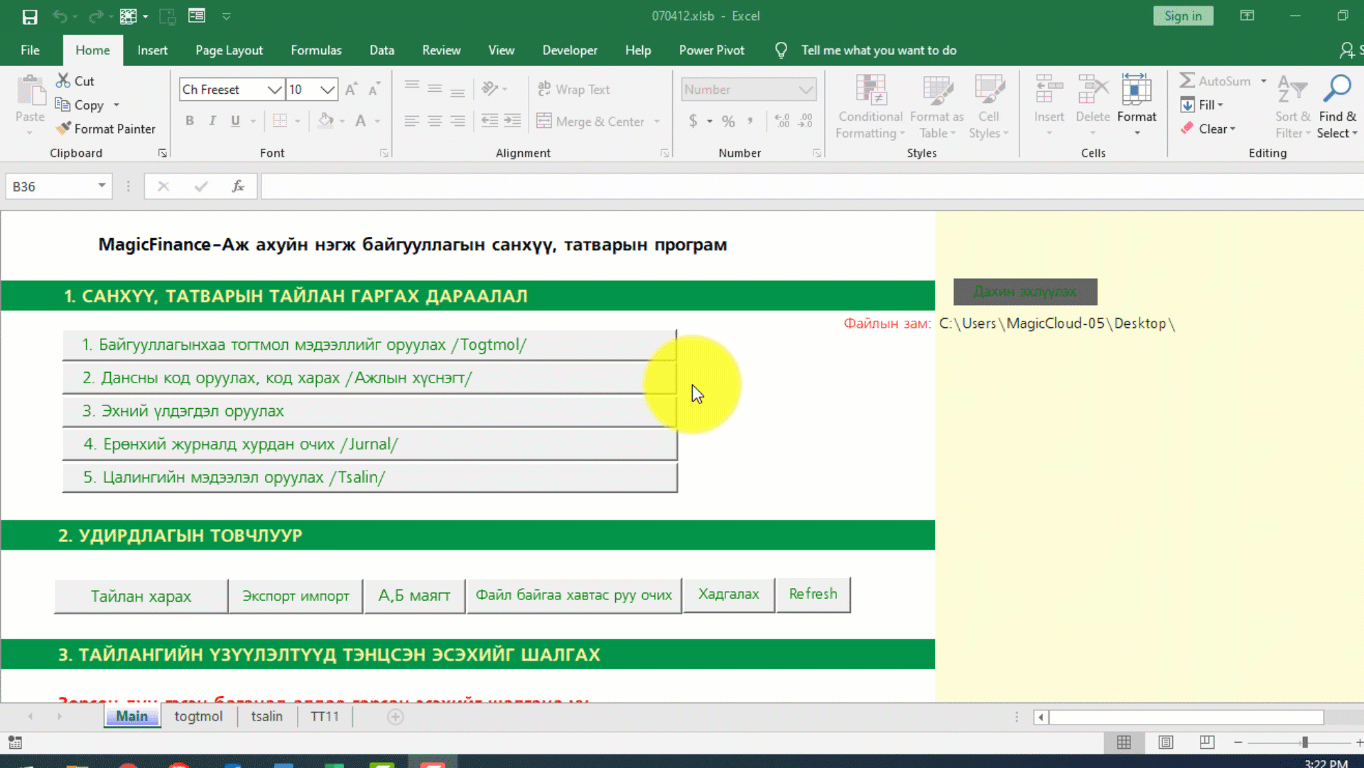The image size is (1364, 768).
Task: Click the Insert Function fx icon
Action: pyautogui.click(x=238, y=186)
